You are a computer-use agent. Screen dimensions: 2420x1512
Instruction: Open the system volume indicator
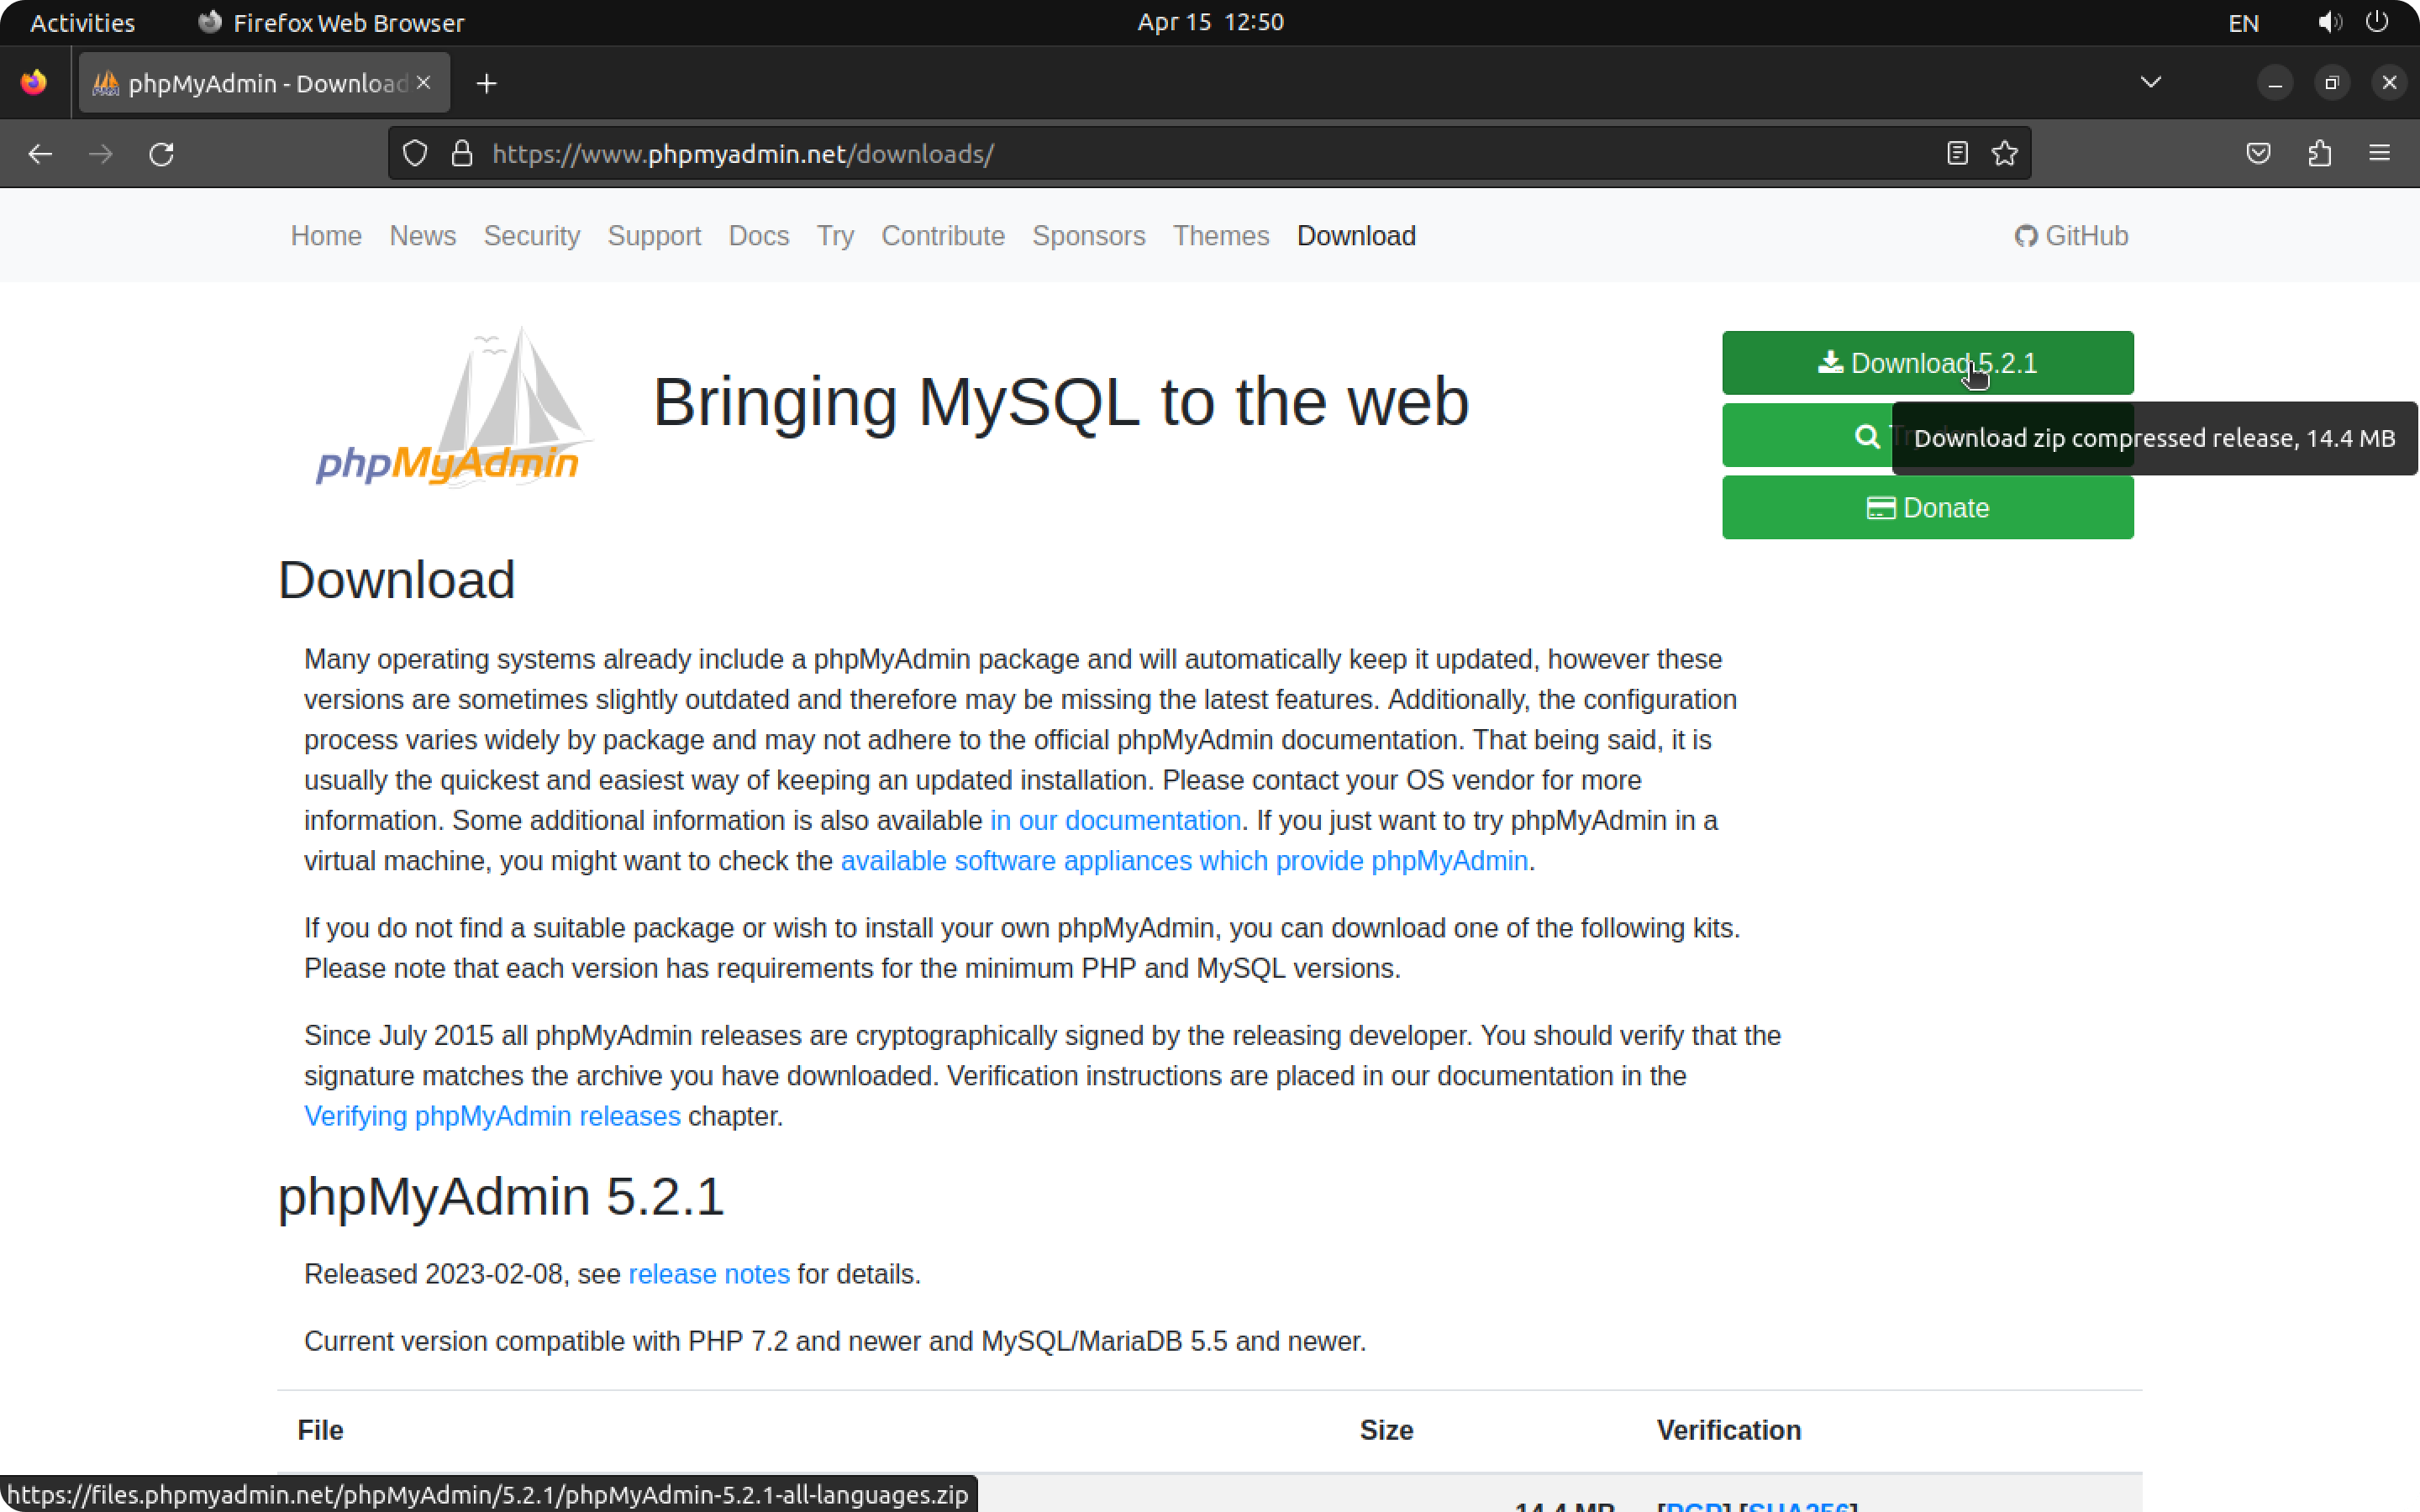(2331, 22)
